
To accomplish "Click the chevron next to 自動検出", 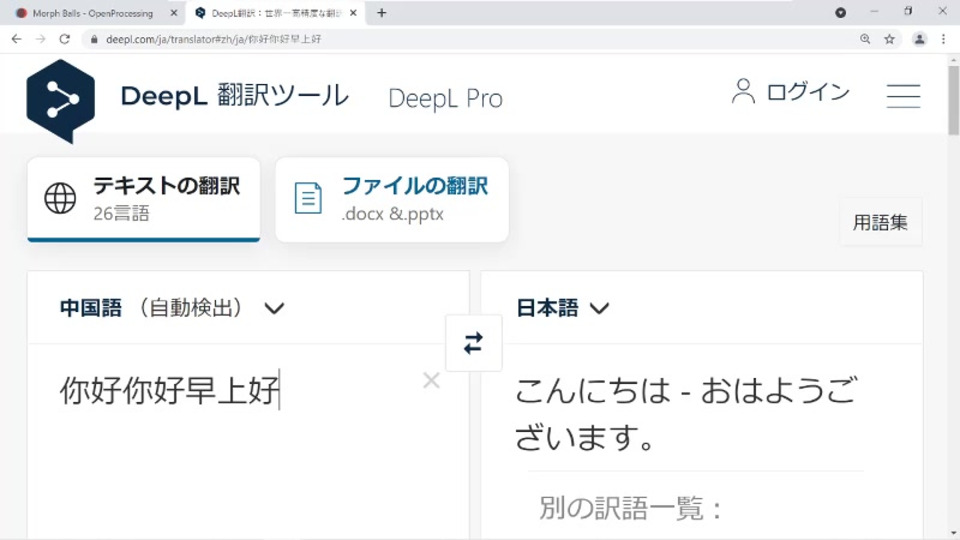I will point(274,309).
